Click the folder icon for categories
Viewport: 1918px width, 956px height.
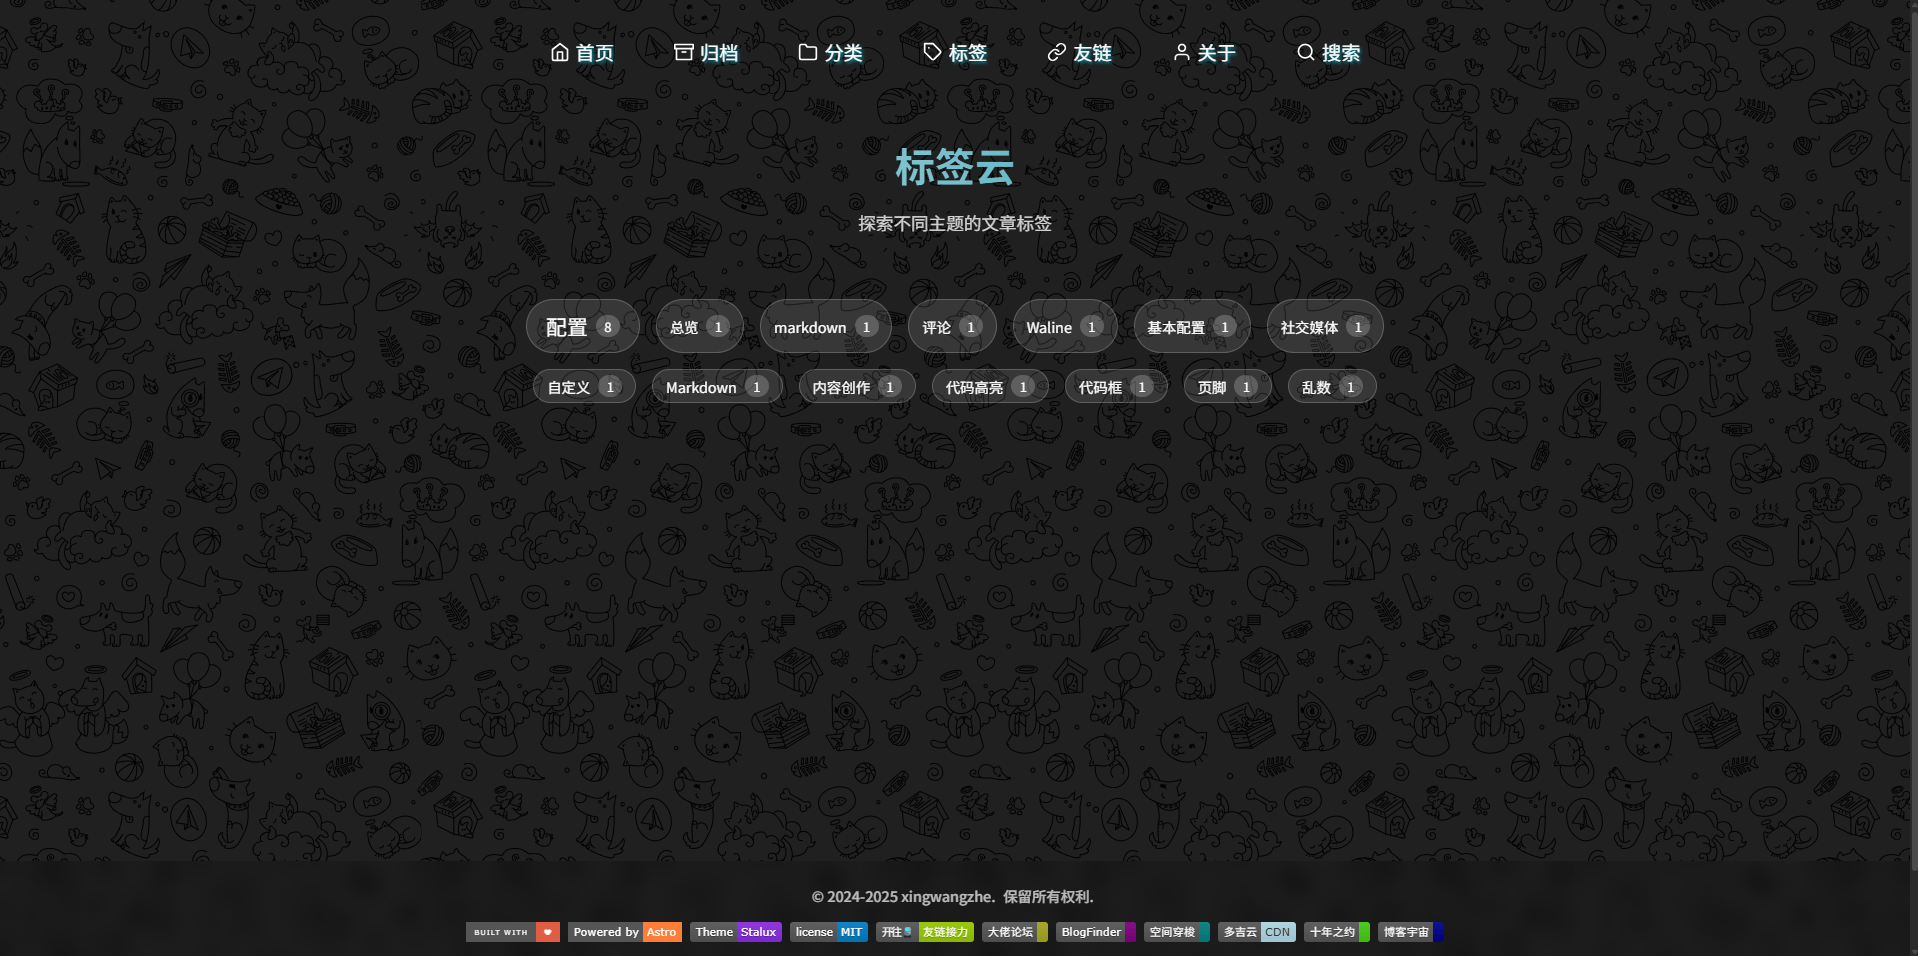[x=808, y=52]
